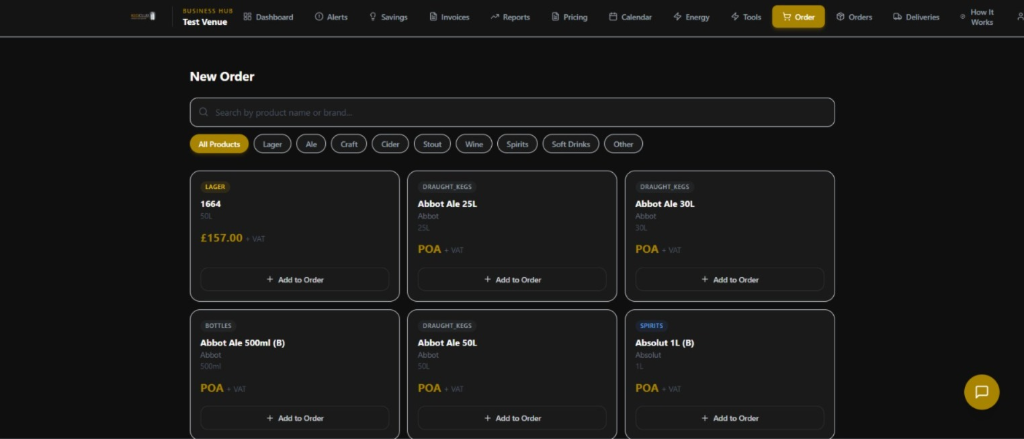
Task: Click the Abbot Ale 50L title
Action: 447,342
